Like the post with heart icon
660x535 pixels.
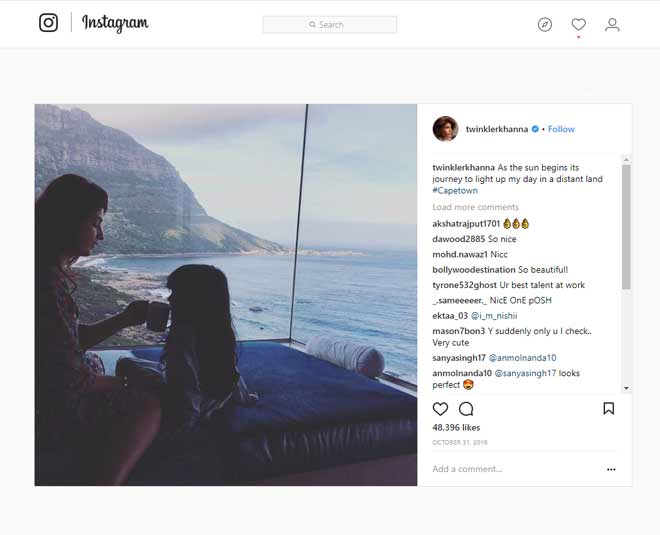click(440, 409)
